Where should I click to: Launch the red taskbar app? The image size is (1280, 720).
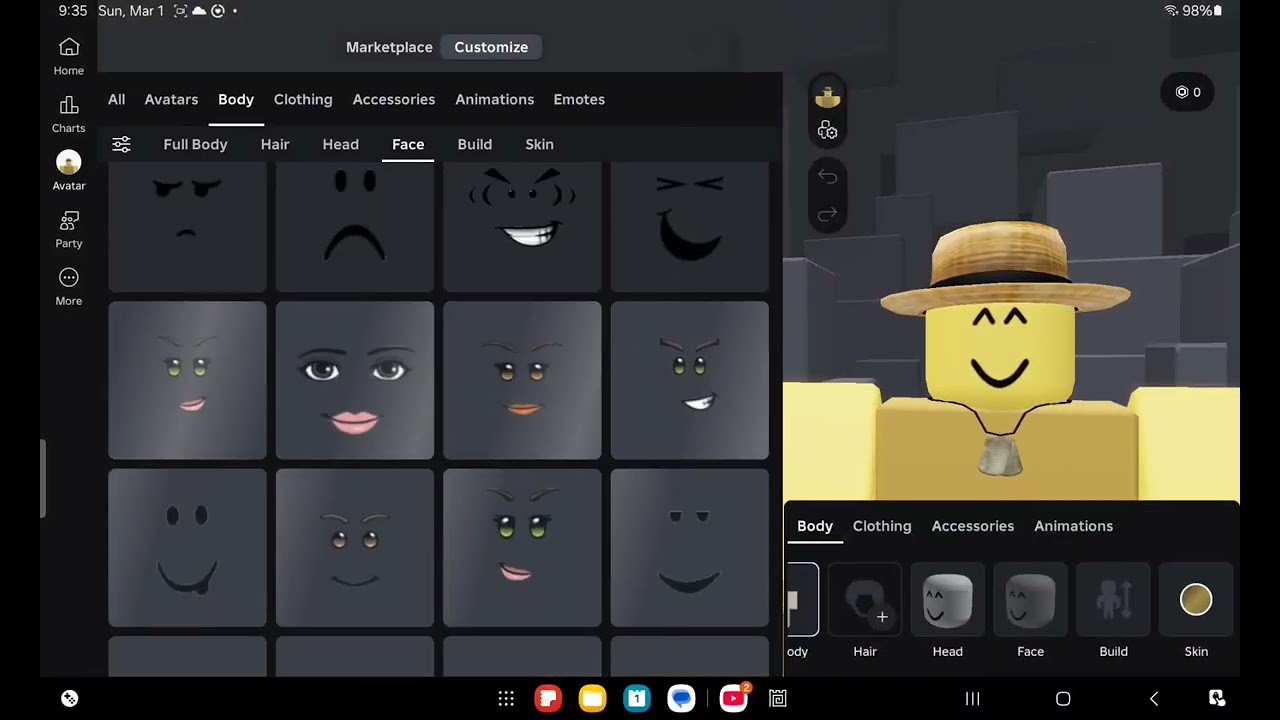[548, 698]
